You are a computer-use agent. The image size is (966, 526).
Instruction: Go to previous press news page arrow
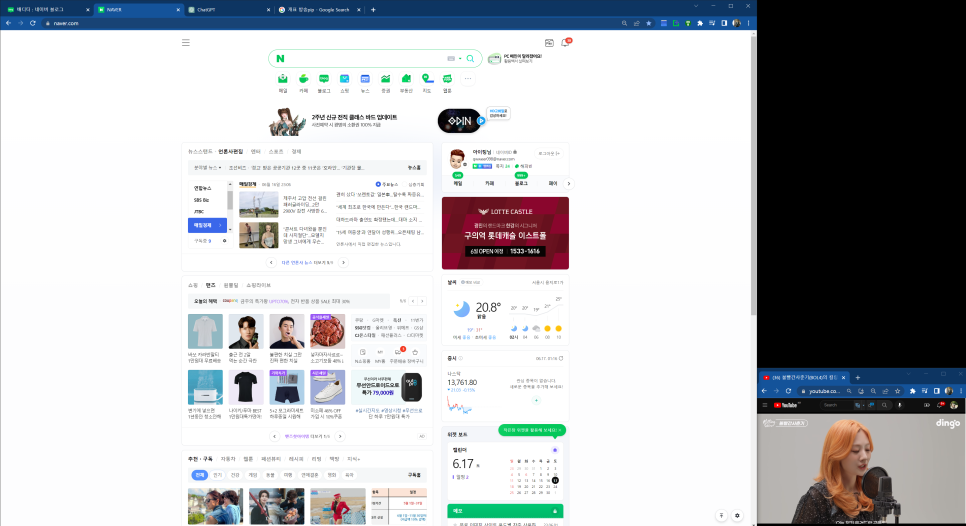tap(271, 262)
